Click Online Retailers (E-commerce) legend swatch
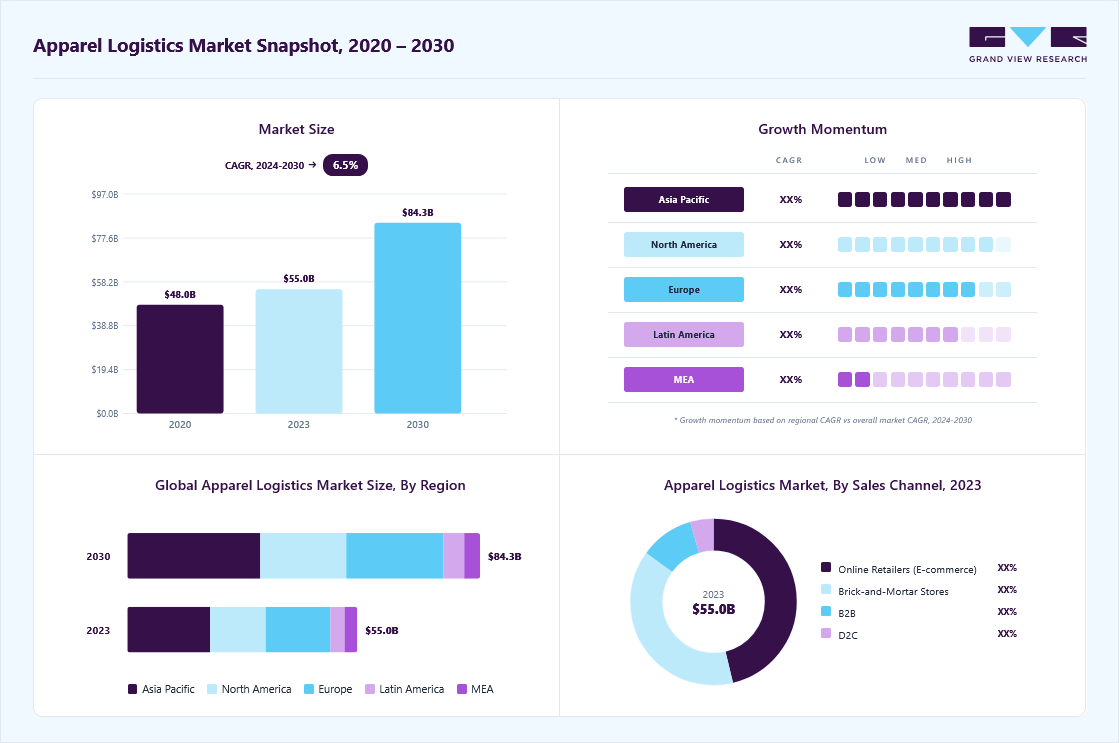This screenshot has width=1120, height=743. click(826, 567)
